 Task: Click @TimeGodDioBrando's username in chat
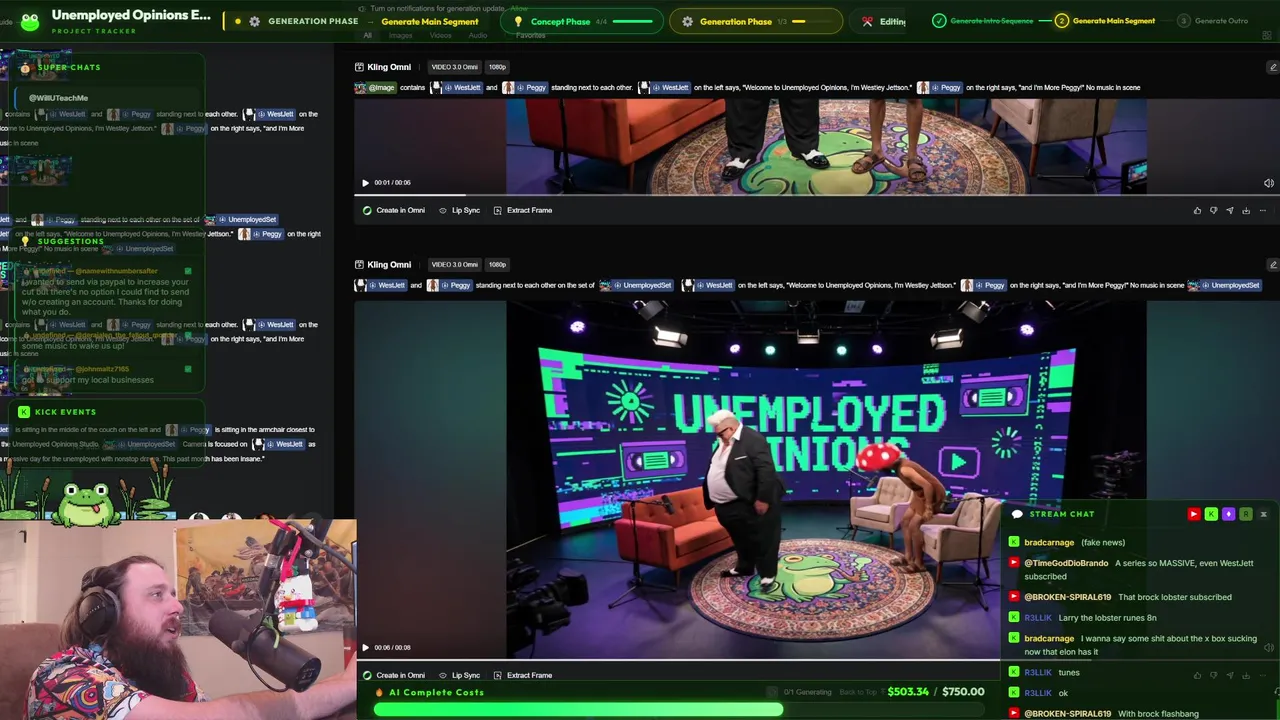1066,564
